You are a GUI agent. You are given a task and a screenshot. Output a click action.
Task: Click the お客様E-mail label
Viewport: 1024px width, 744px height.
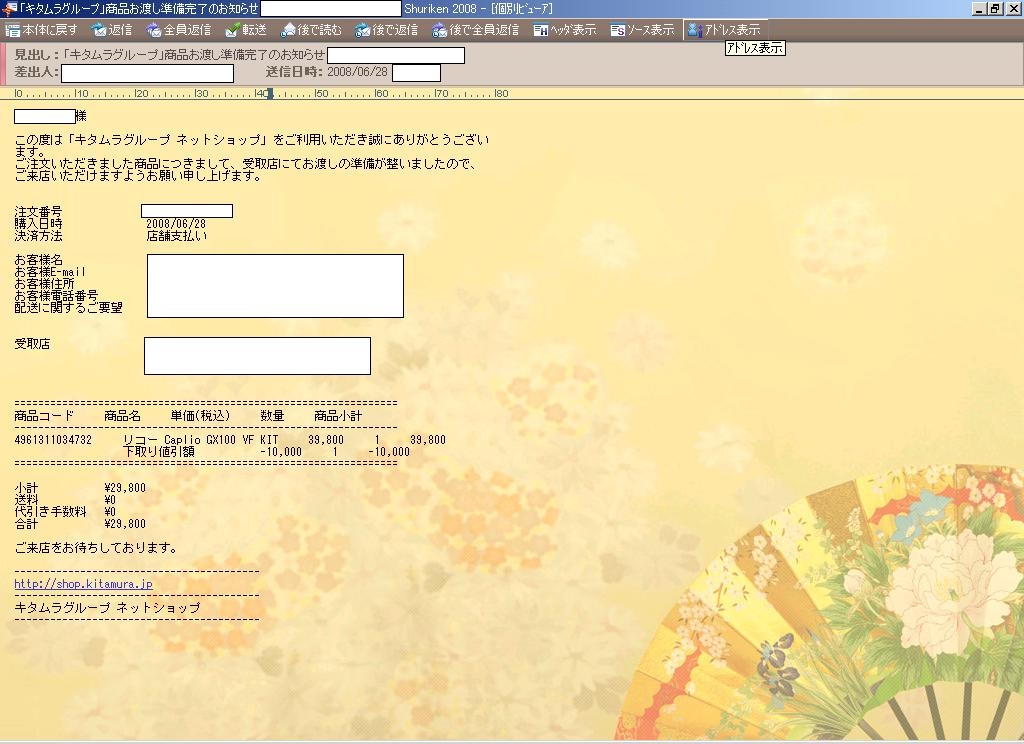(50, 272)
